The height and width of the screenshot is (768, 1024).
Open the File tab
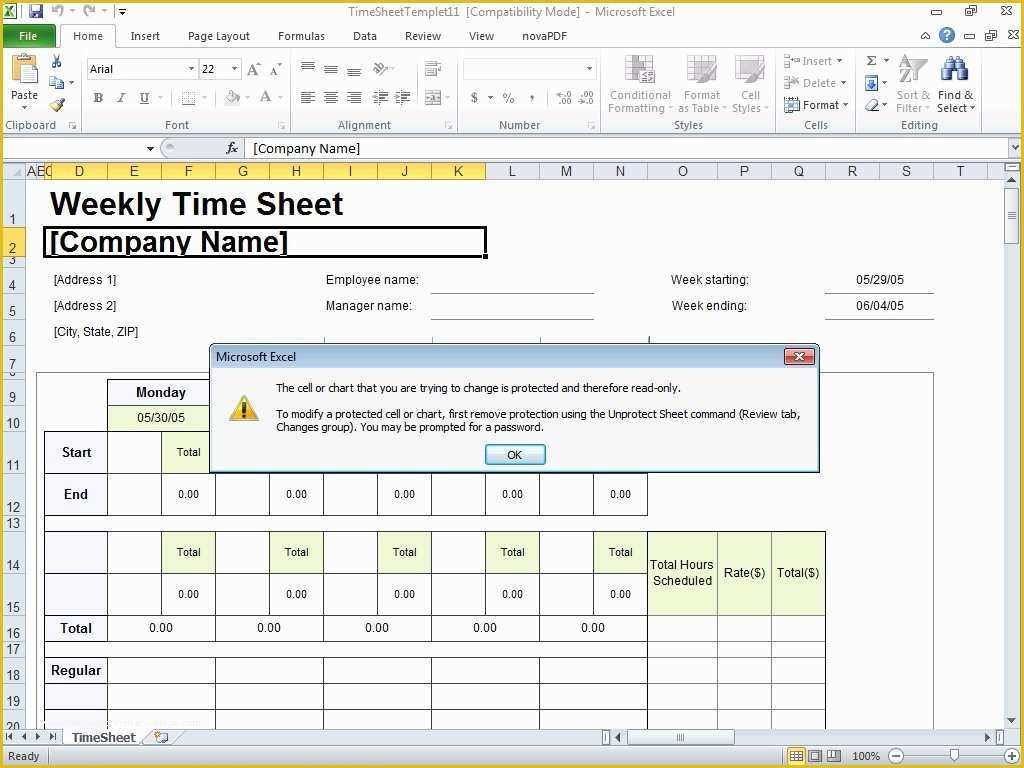28,36
